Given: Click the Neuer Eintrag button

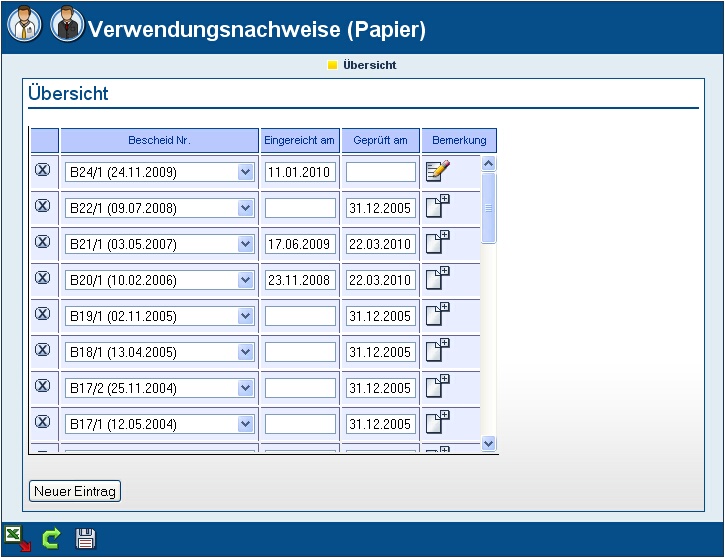Looking at the screenshot, I should (75, 491).
